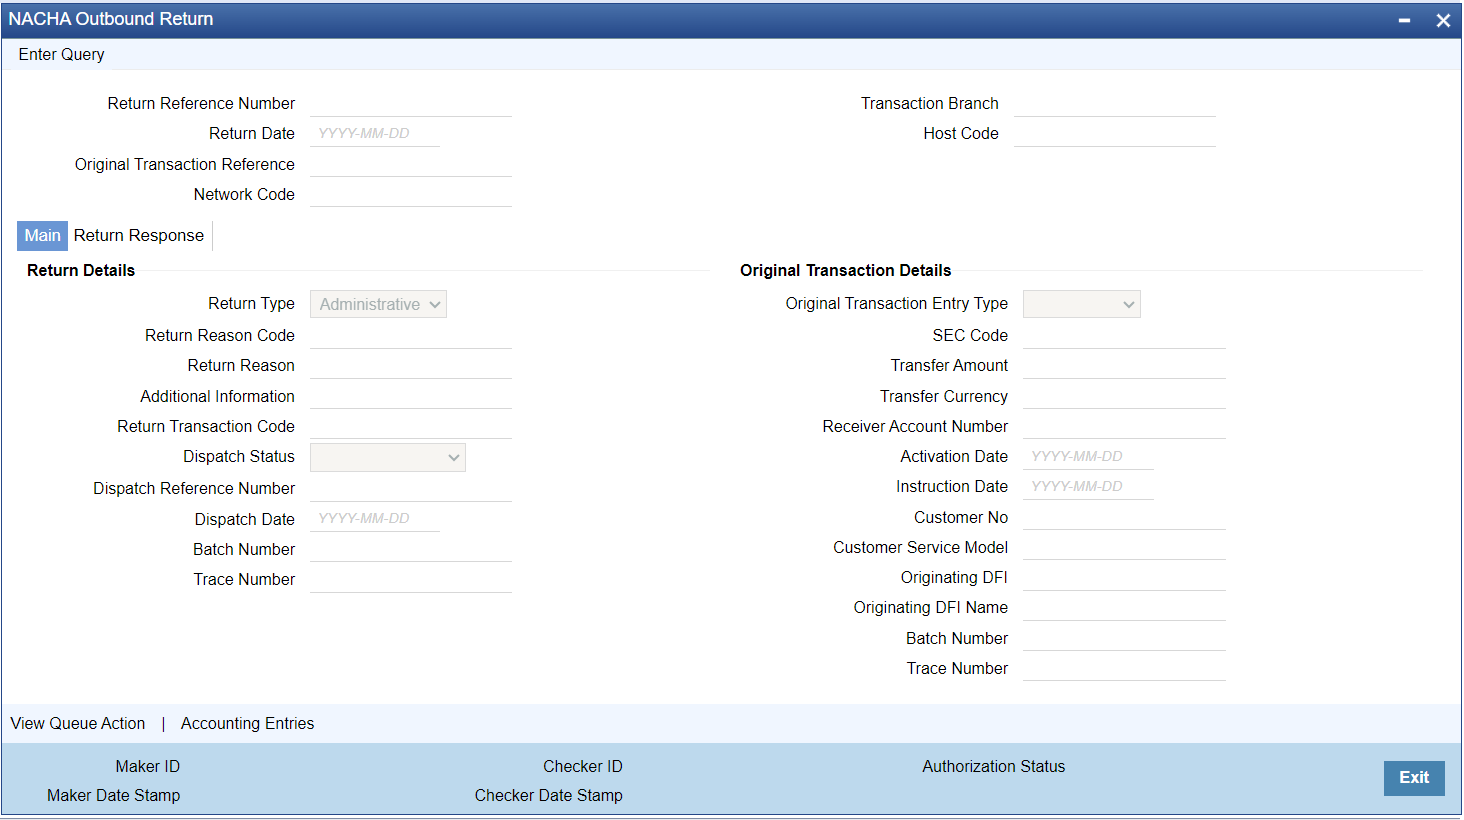Click the Return Date field

click(375, 134)
